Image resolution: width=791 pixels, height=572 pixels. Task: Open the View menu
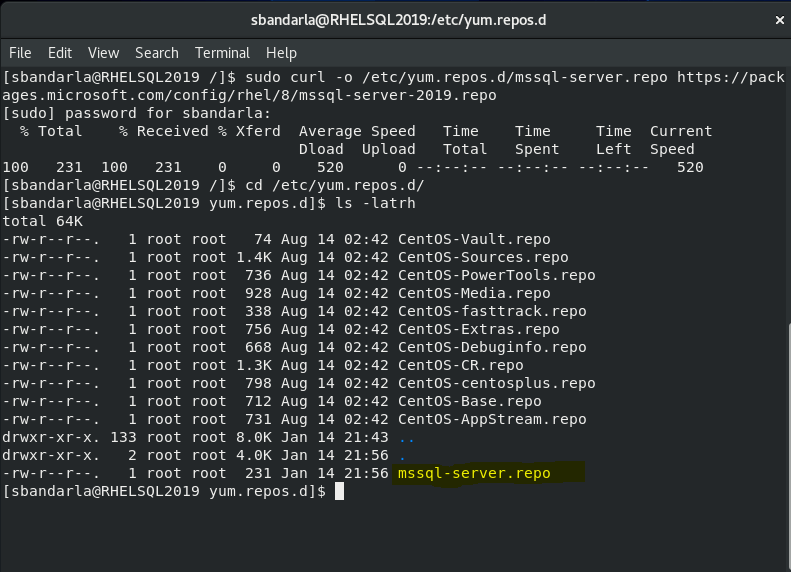pos(103,53)
